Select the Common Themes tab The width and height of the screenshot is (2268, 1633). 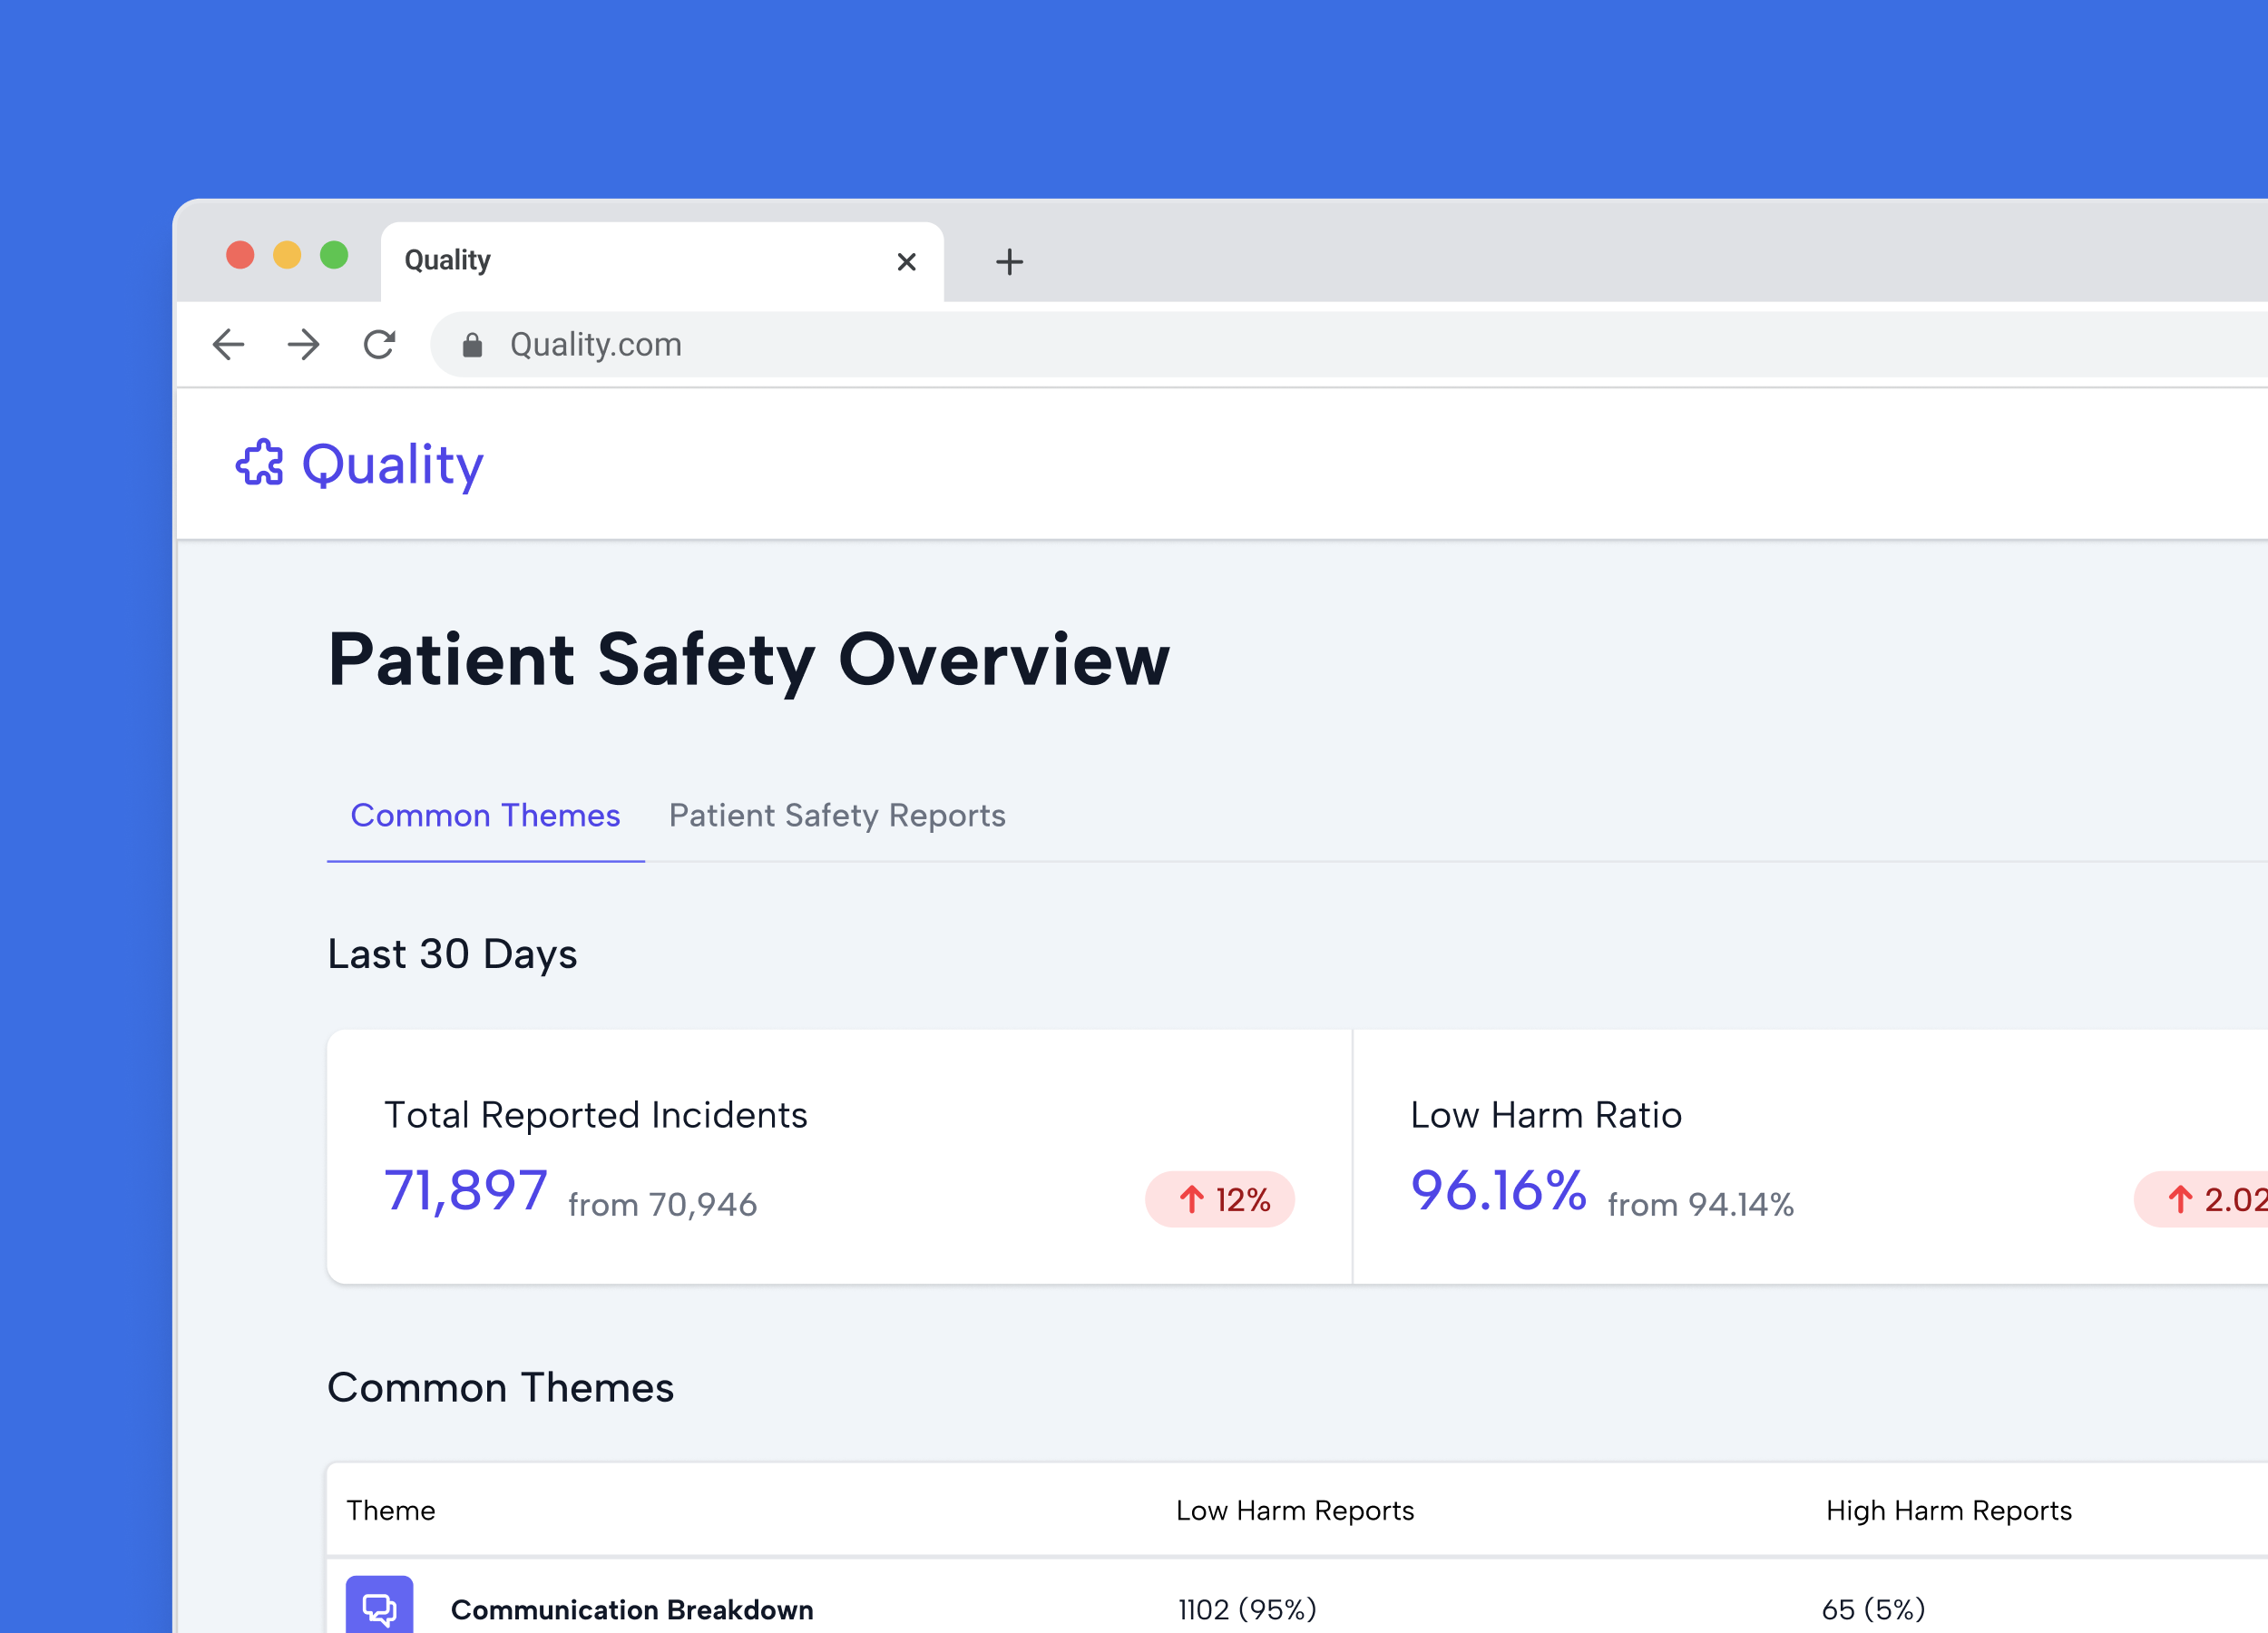click(485, 816)
